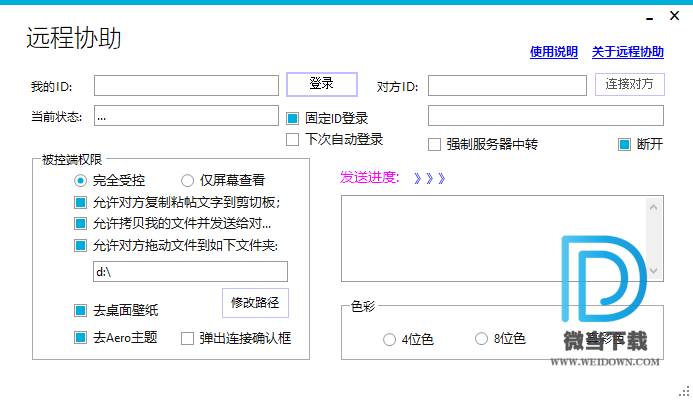Image resolution: width=693 pixels, height=400 pixels.
Task: Uncheck 允许对方复制粘帖文字到剪切板 option
Action: click(x=81, y=203)
